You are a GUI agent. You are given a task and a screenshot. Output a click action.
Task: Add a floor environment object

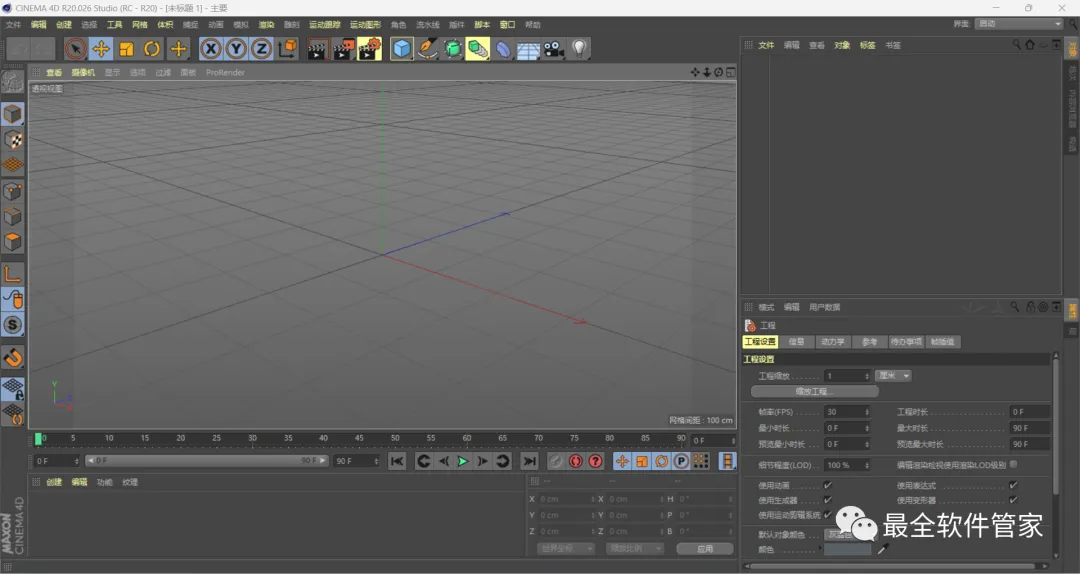[x=528, y=50]
